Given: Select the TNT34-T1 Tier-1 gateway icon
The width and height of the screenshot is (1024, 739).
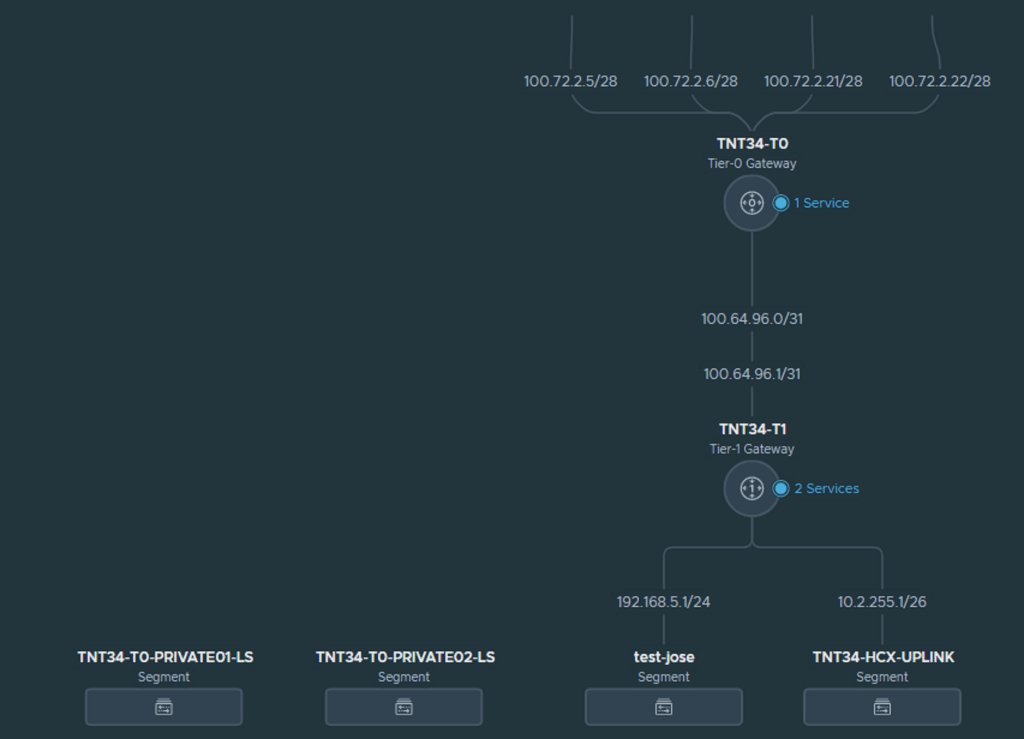Looking at the screenshot, I should (x=751, y=488).
